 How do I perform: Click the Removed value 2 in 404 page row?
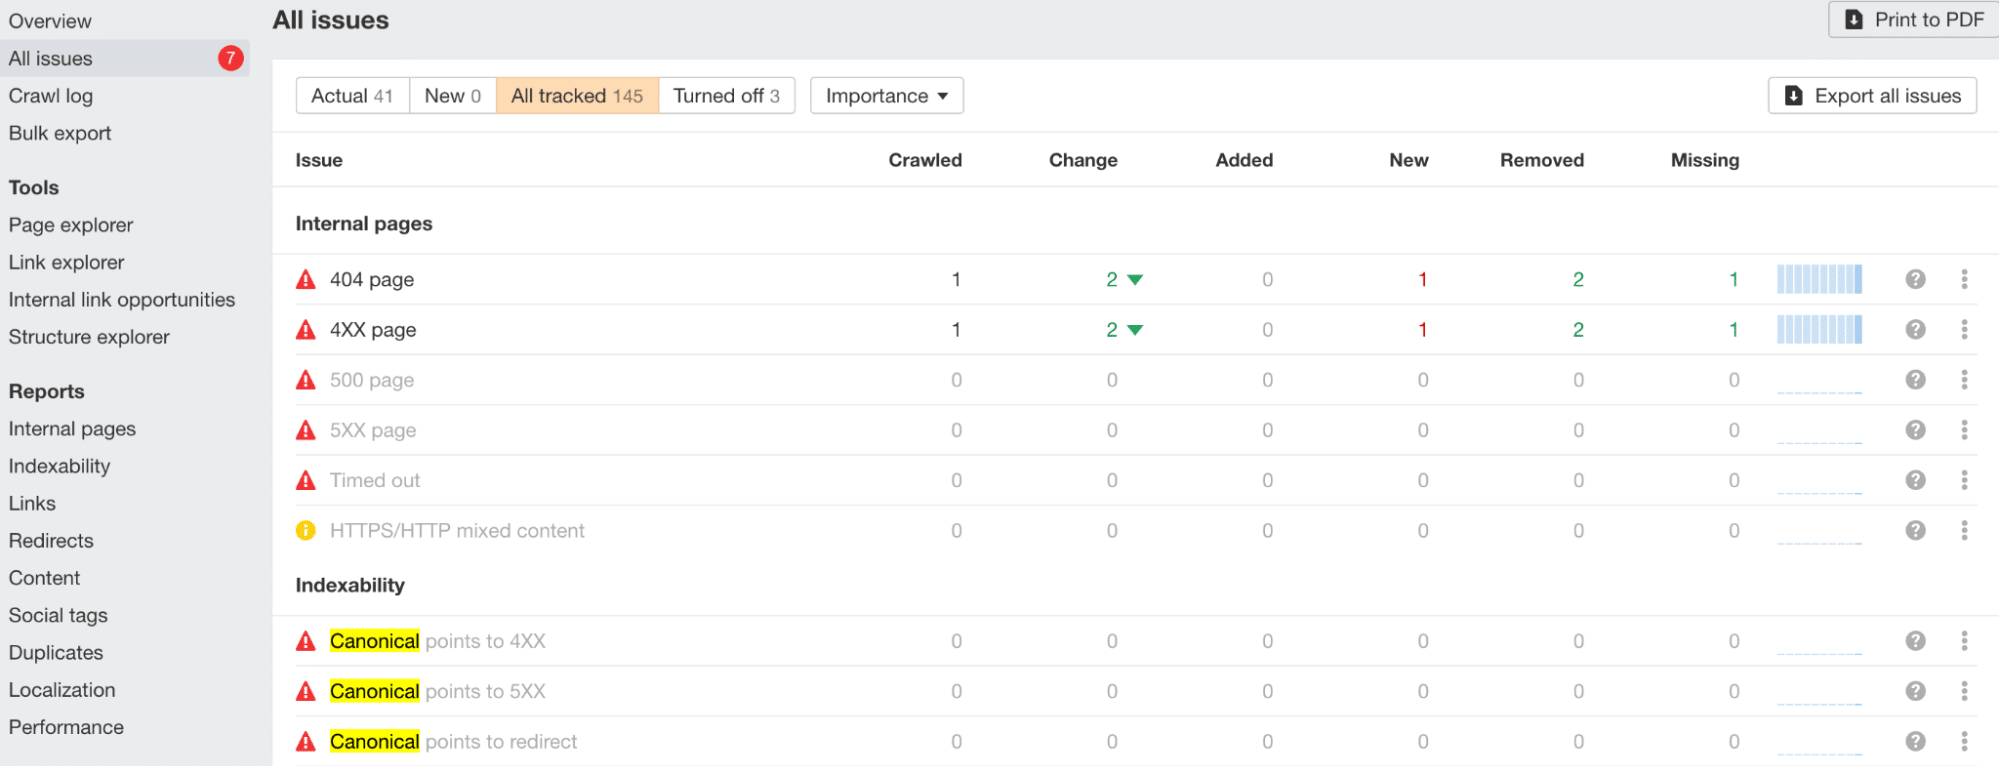click(1578, 280)
